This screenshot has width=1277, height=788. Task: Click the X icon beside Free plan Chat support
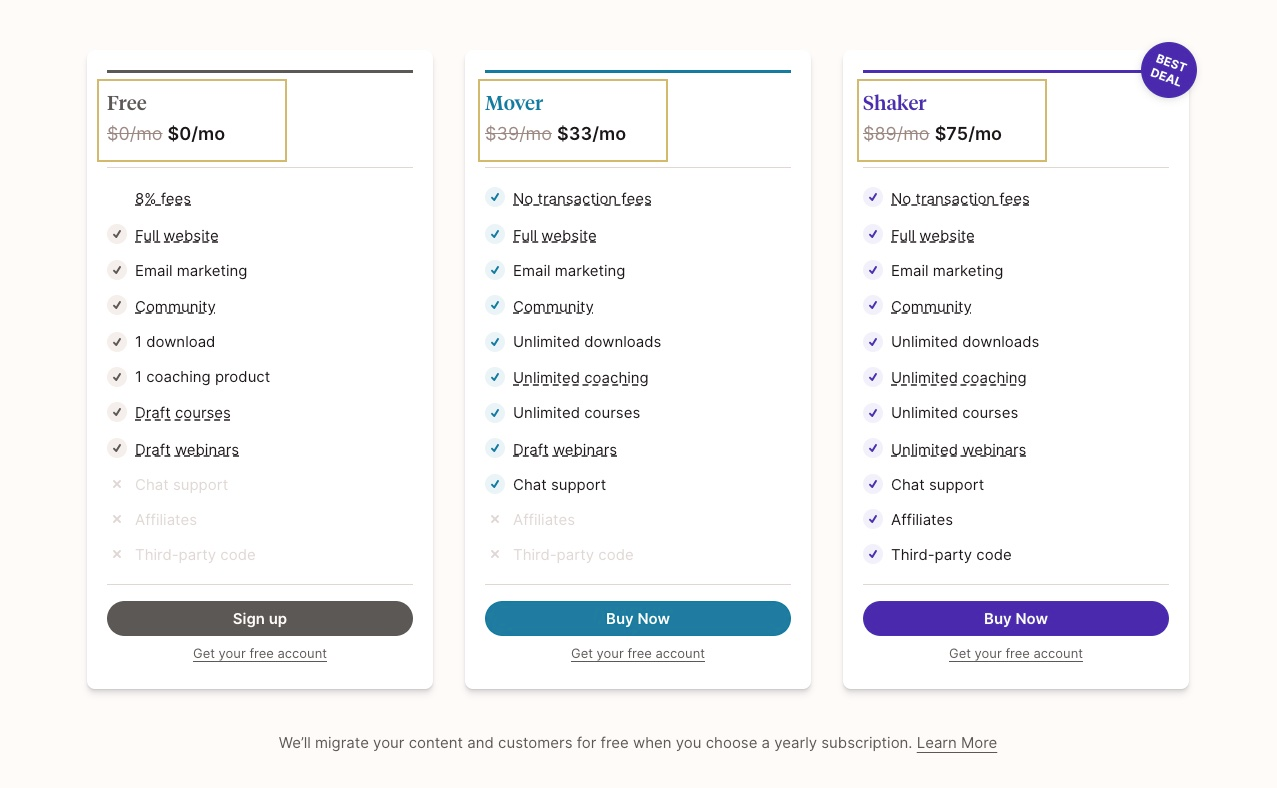117,485
